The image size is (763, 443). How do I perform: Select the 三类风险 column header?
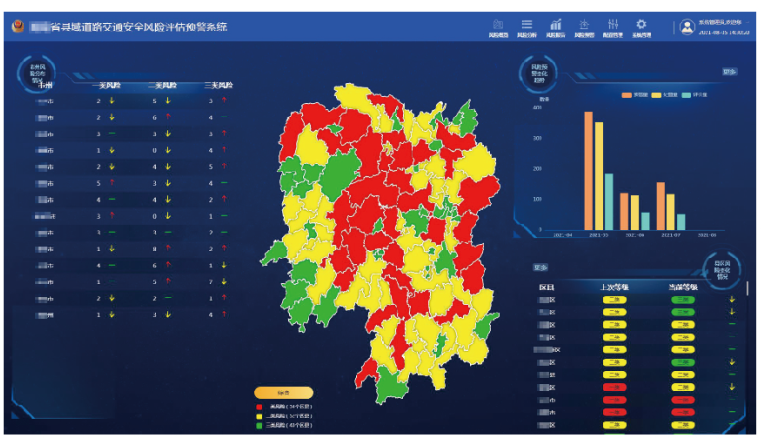[218, 85]
